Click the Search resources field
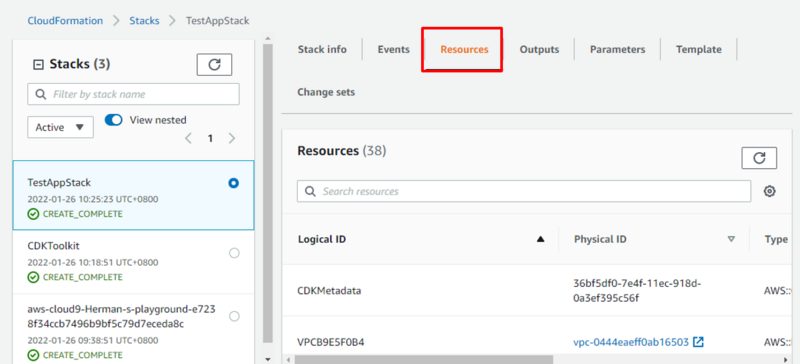The image size is (800, 364). (524, 191)
